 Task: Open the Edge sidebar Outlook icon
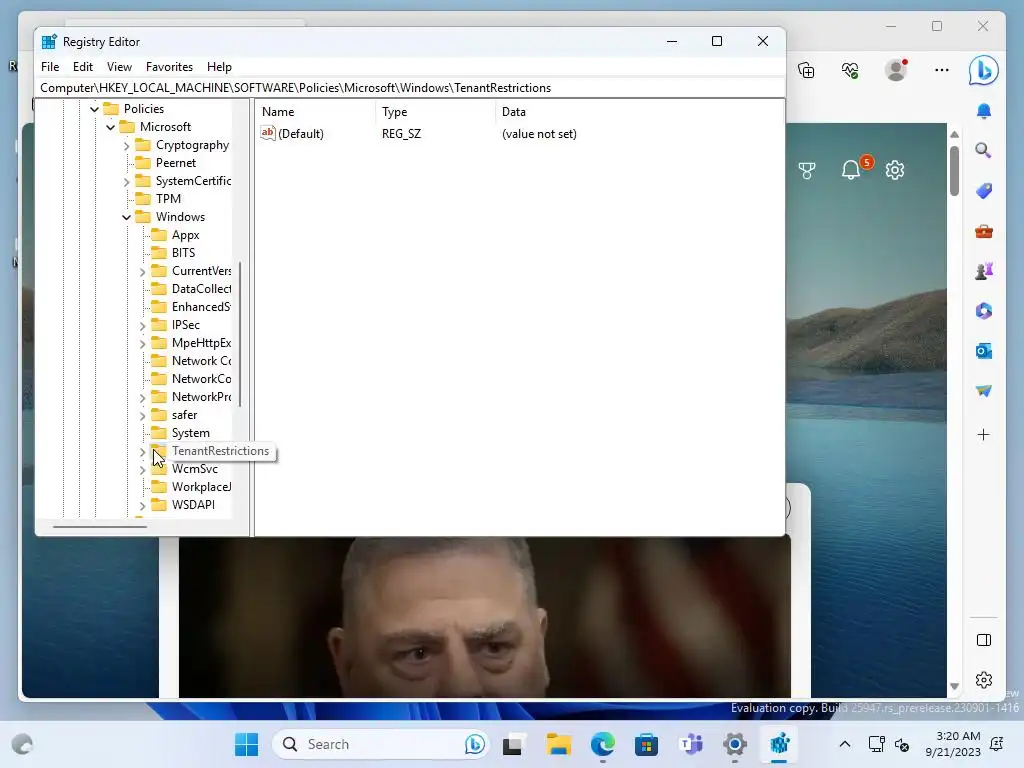tap(984, 351)
